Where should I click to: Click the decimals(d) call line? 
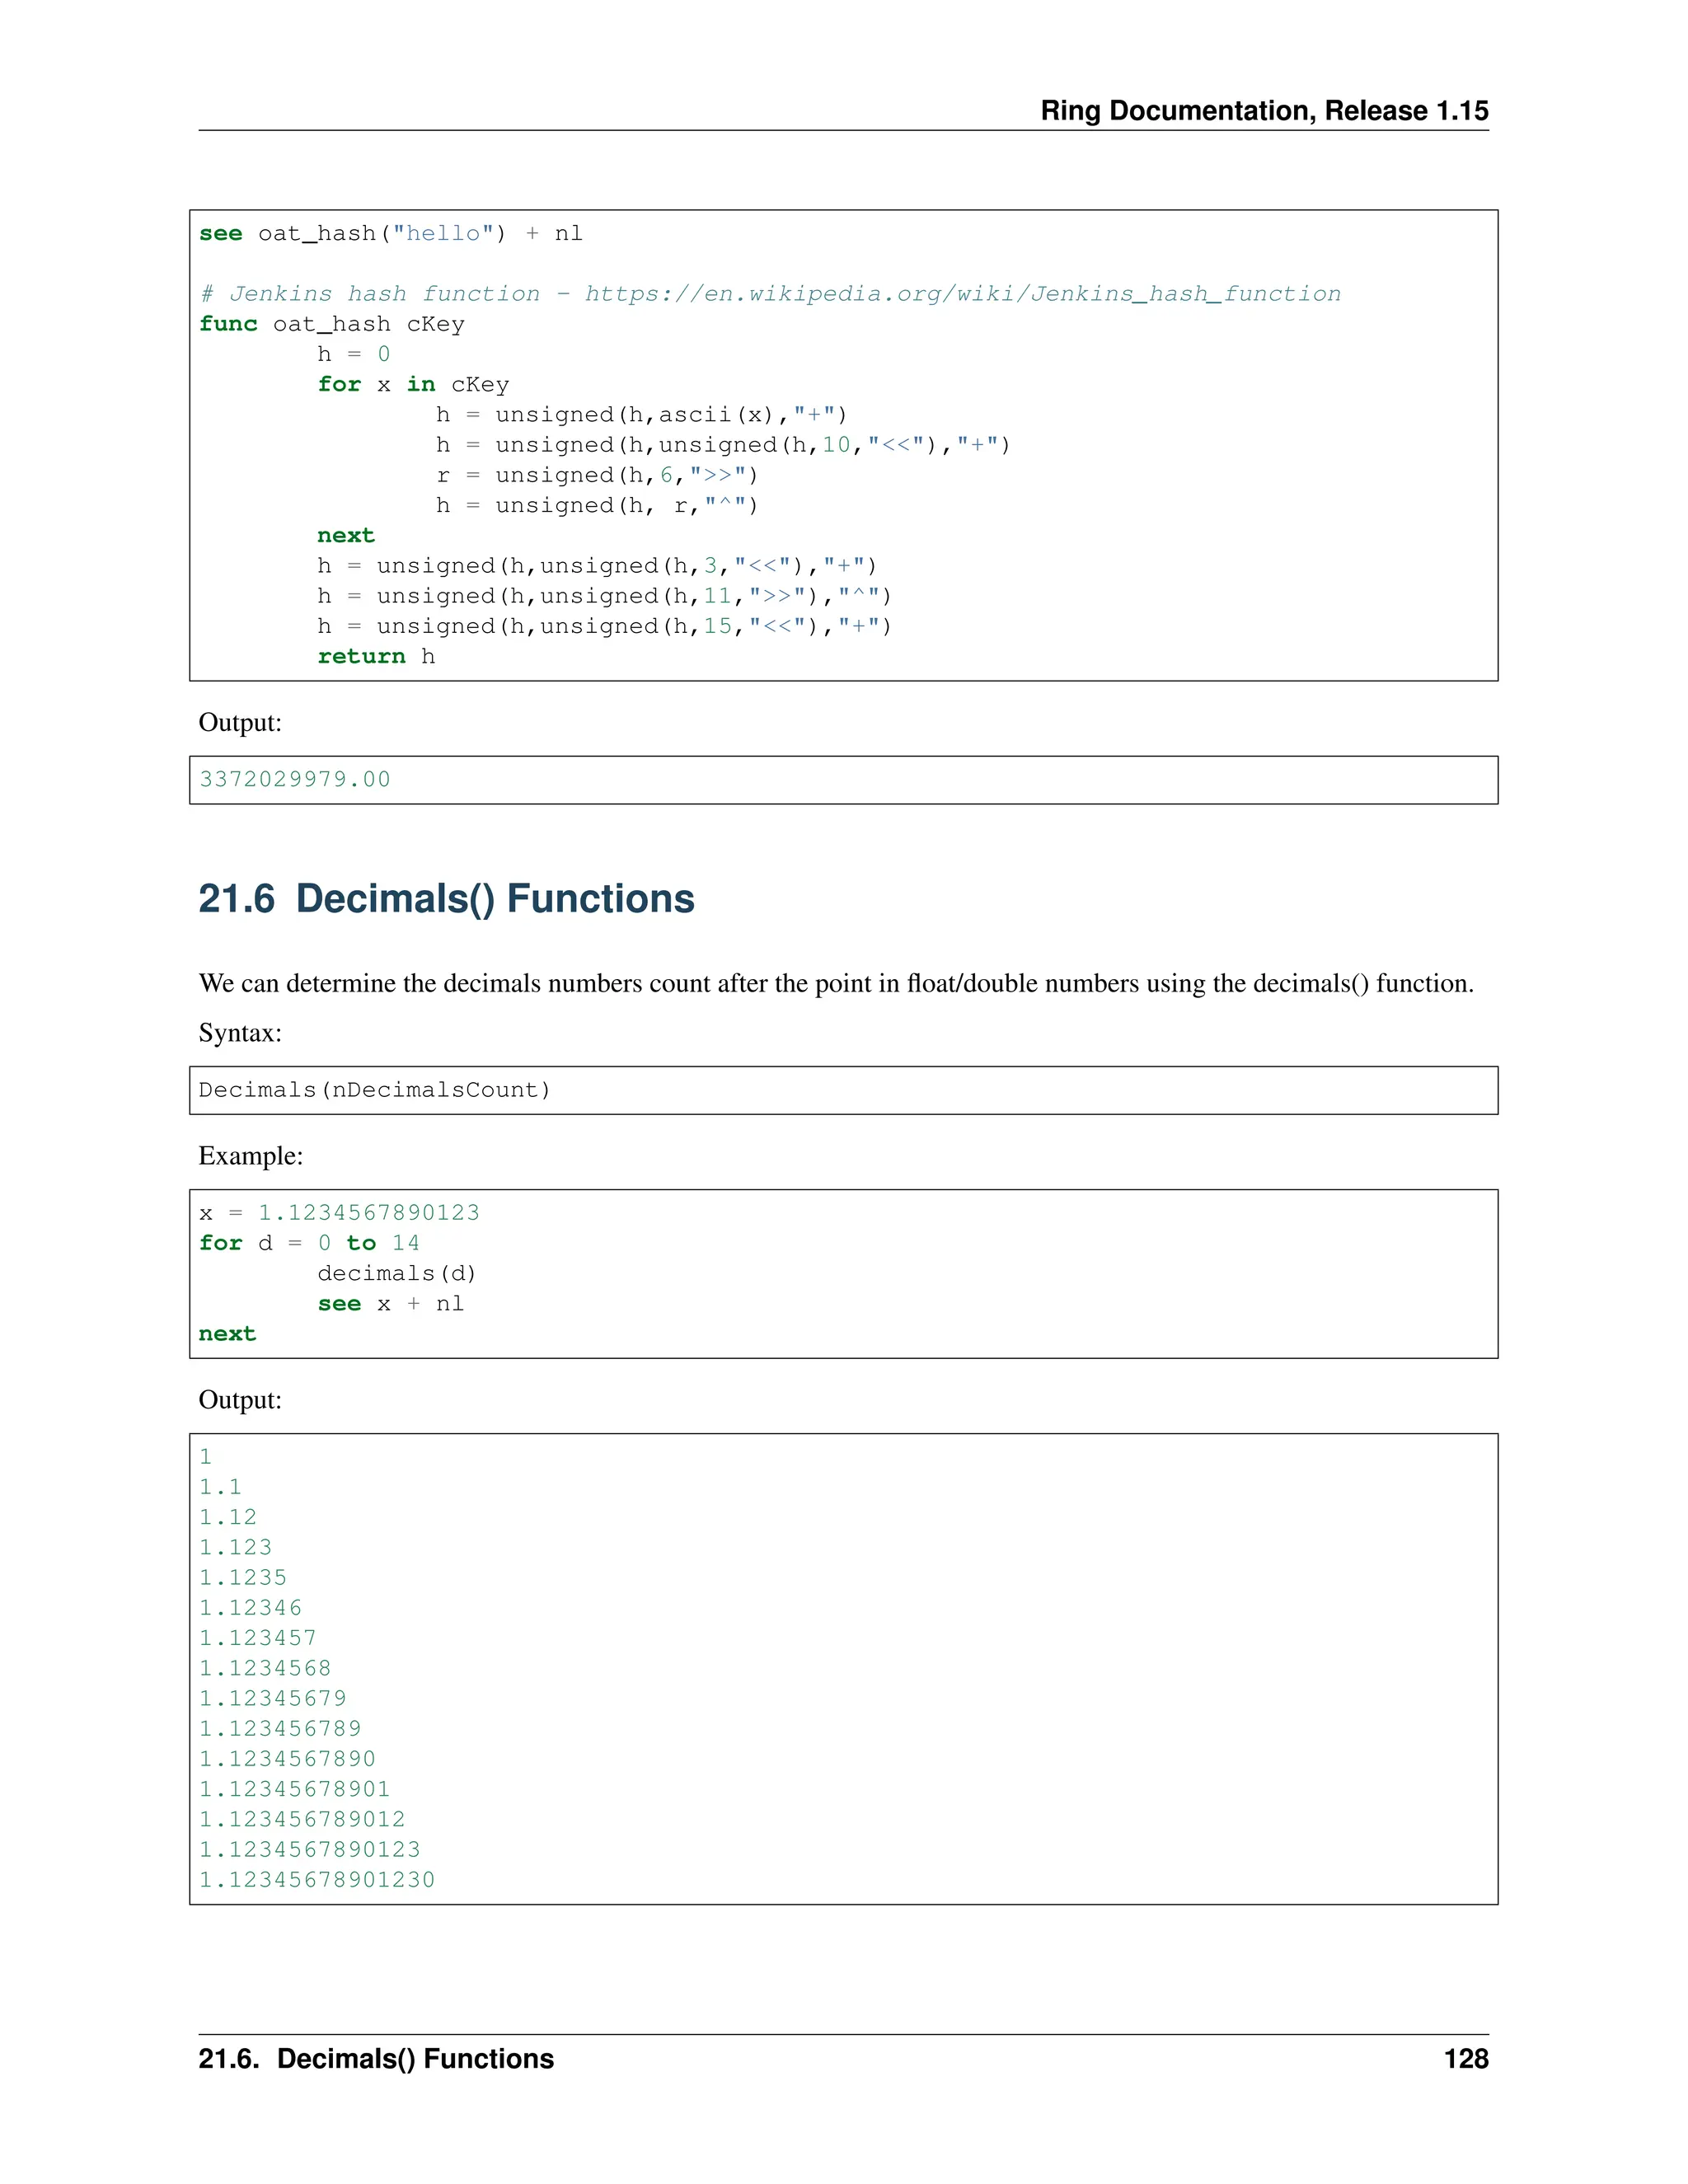(x=396, y=1273)
